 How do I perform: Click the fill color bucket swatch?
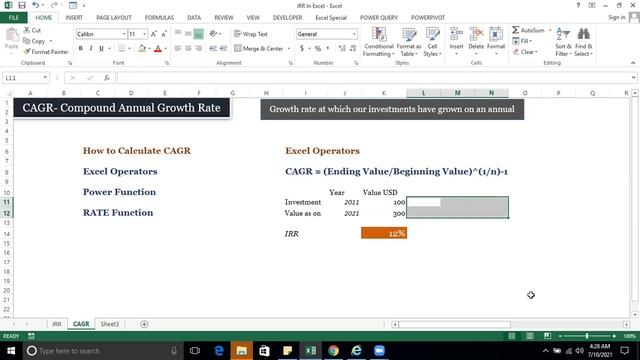142,49
